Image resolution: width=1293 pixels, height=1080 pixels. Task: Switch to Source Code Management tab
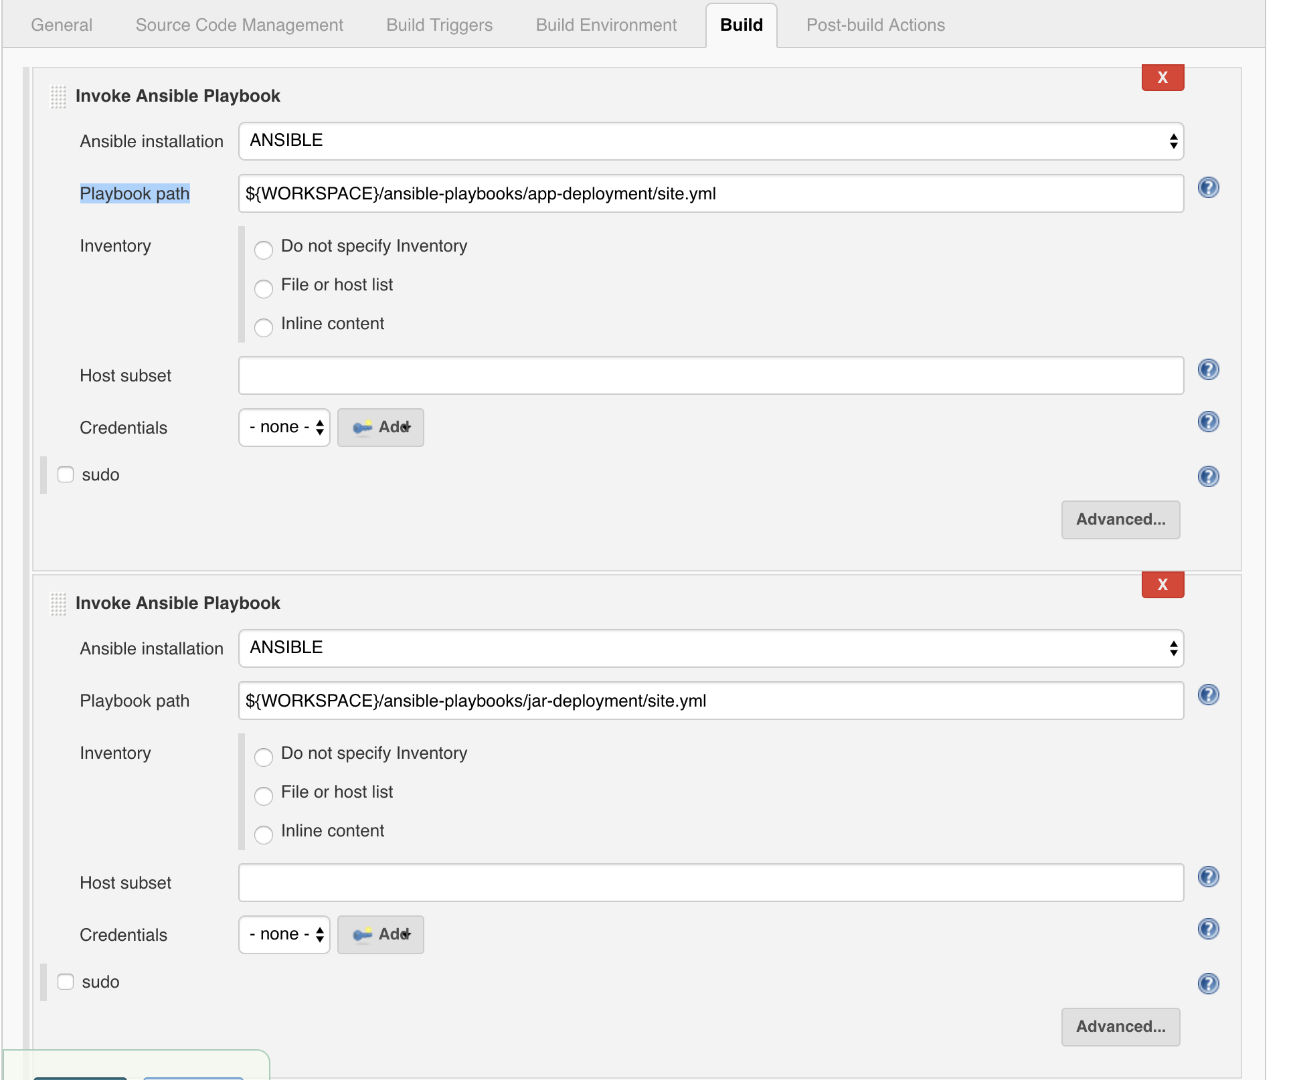239,25
